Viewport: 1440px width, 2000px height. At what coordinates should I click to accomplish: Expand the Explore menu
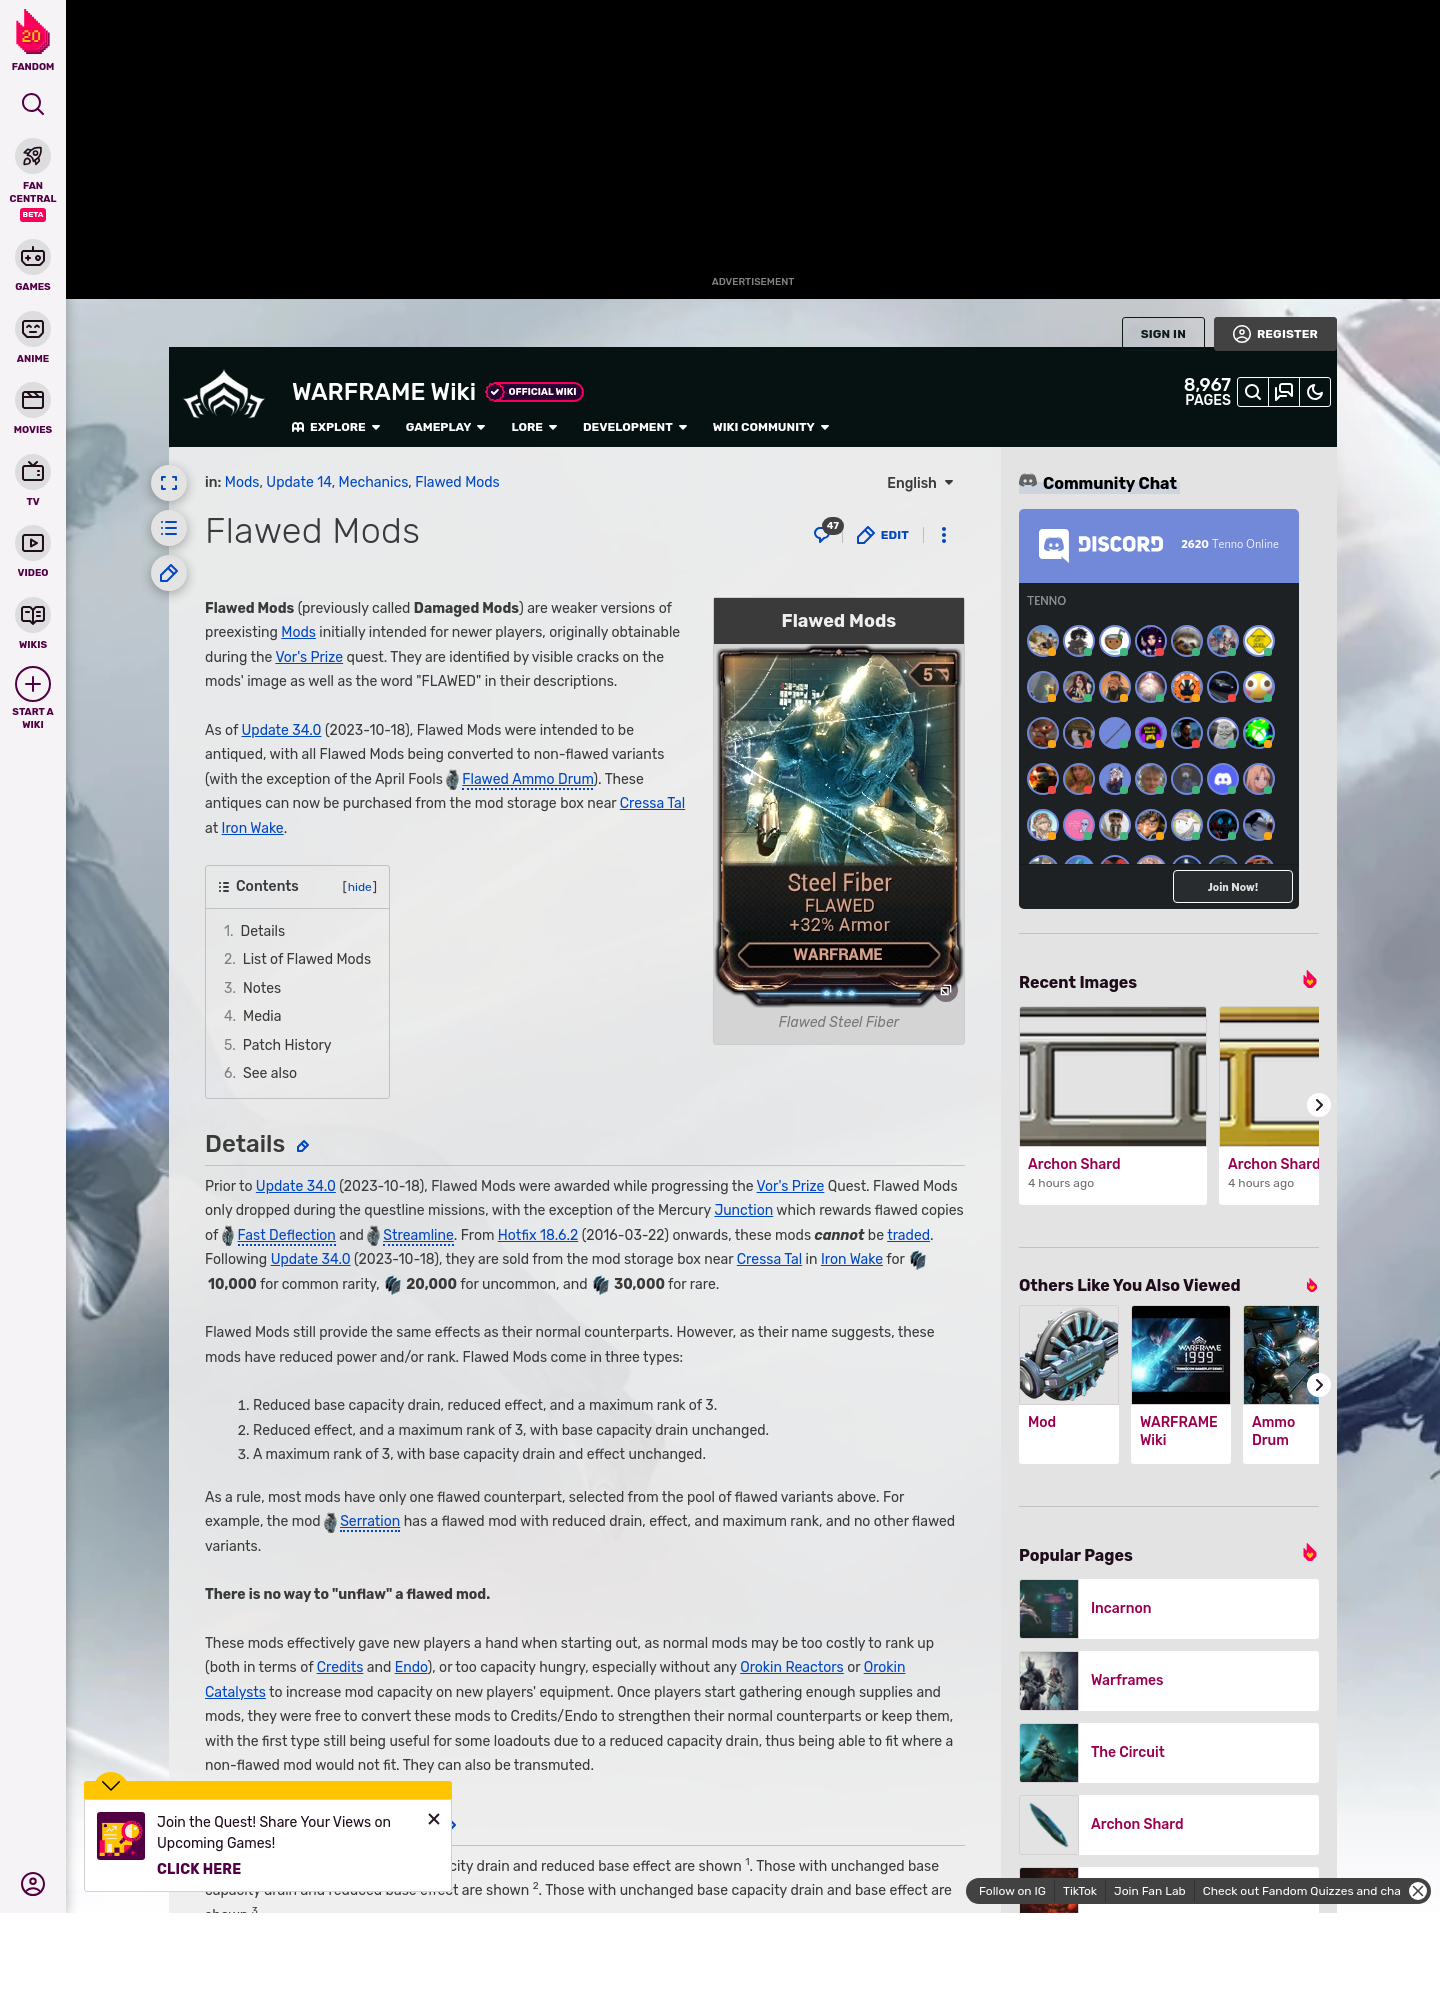pos(336,427)
